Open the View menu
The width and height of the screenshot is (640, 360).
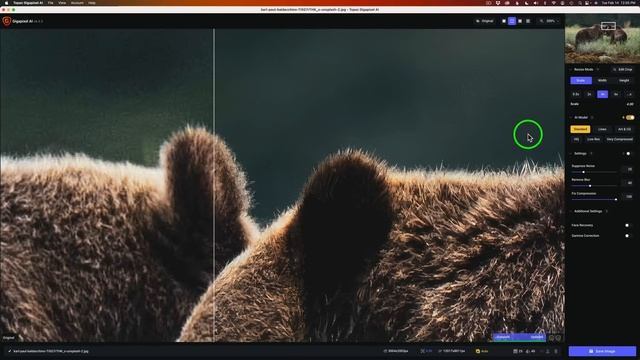[x=62, y=3]
